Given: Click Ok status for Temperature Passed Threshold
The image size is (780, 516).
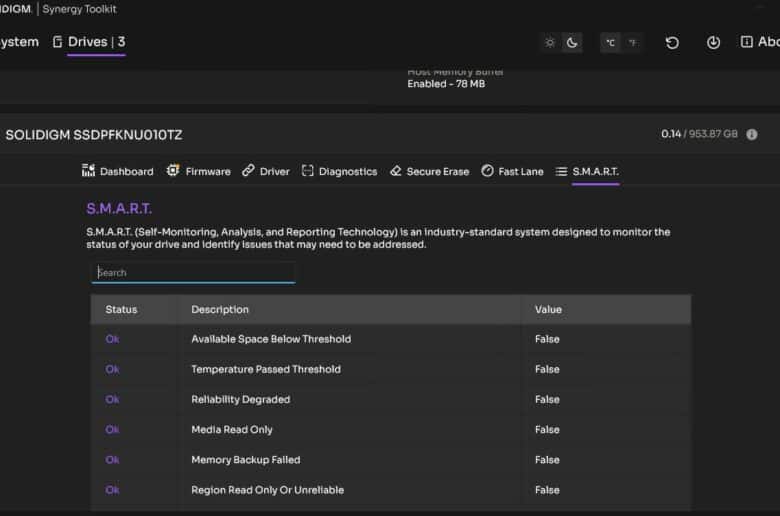Looking at the screenshot, I should click(x=112, y=369).
